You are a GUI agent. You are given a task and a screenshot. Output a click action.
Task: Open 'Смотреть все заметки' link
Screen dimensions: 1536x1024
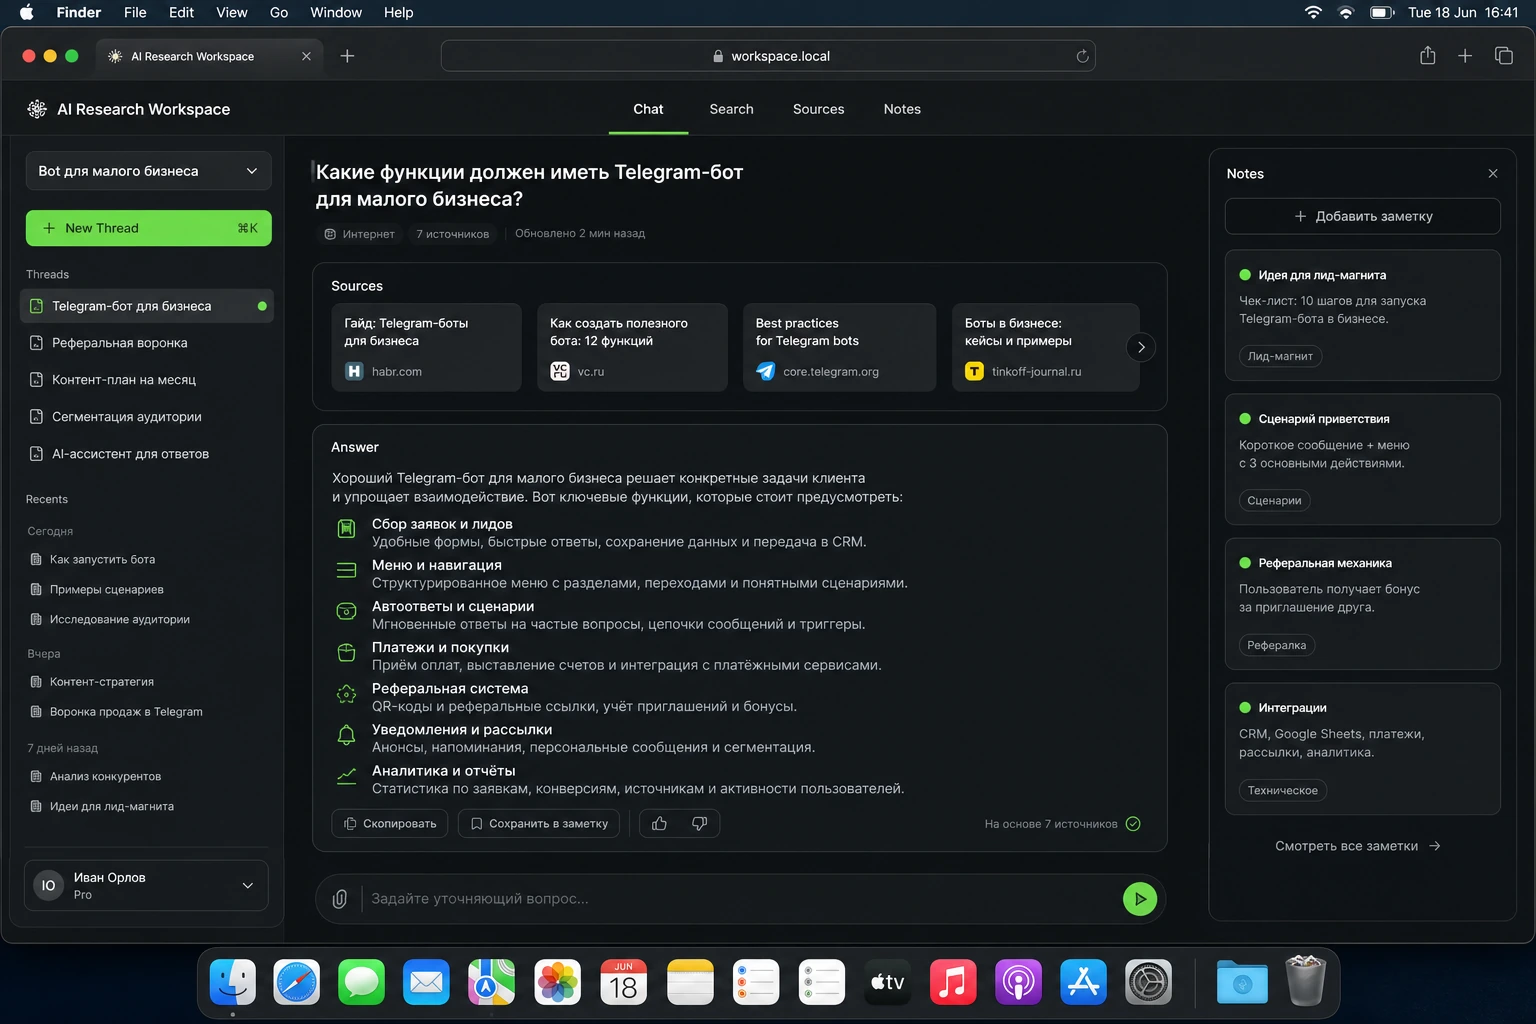coord(1358,846)
